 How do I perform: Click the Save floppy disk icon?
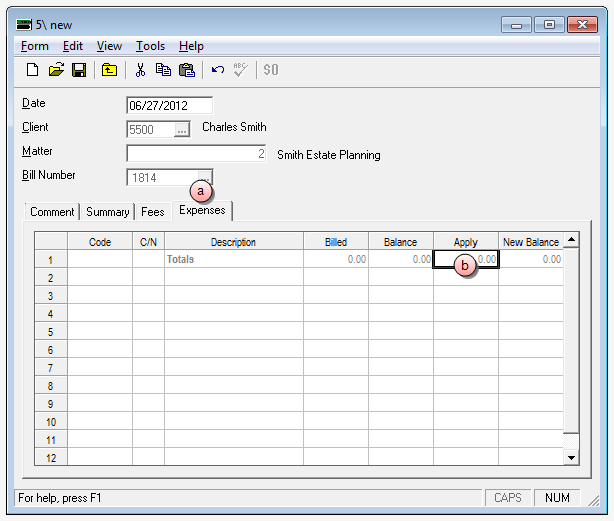[x=79, y=70]
